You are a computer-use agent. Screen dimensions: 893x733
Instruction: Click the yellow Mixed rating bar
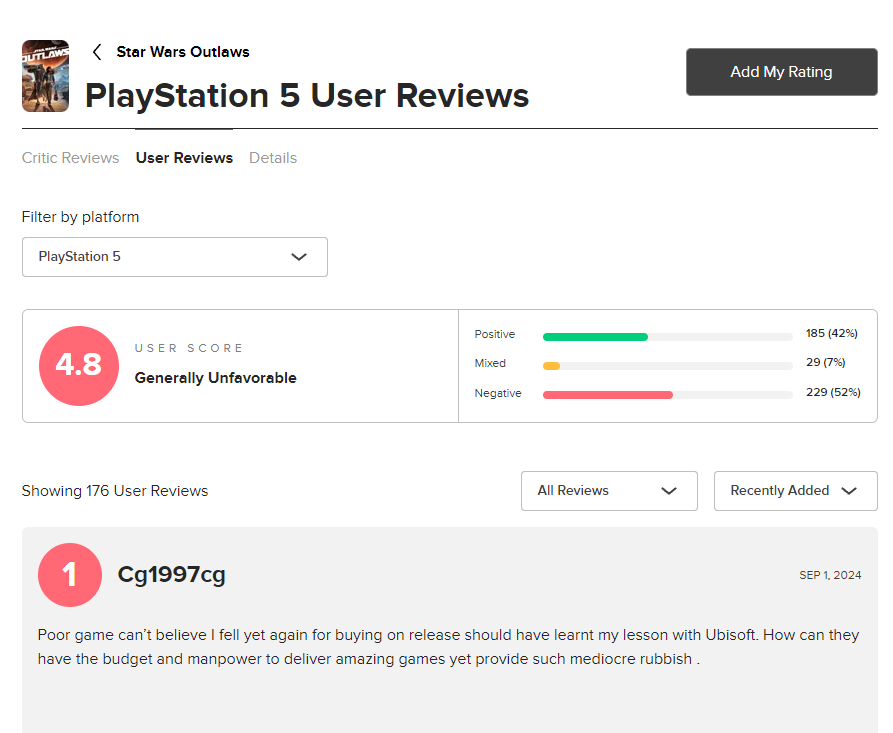tap(551, 366)
